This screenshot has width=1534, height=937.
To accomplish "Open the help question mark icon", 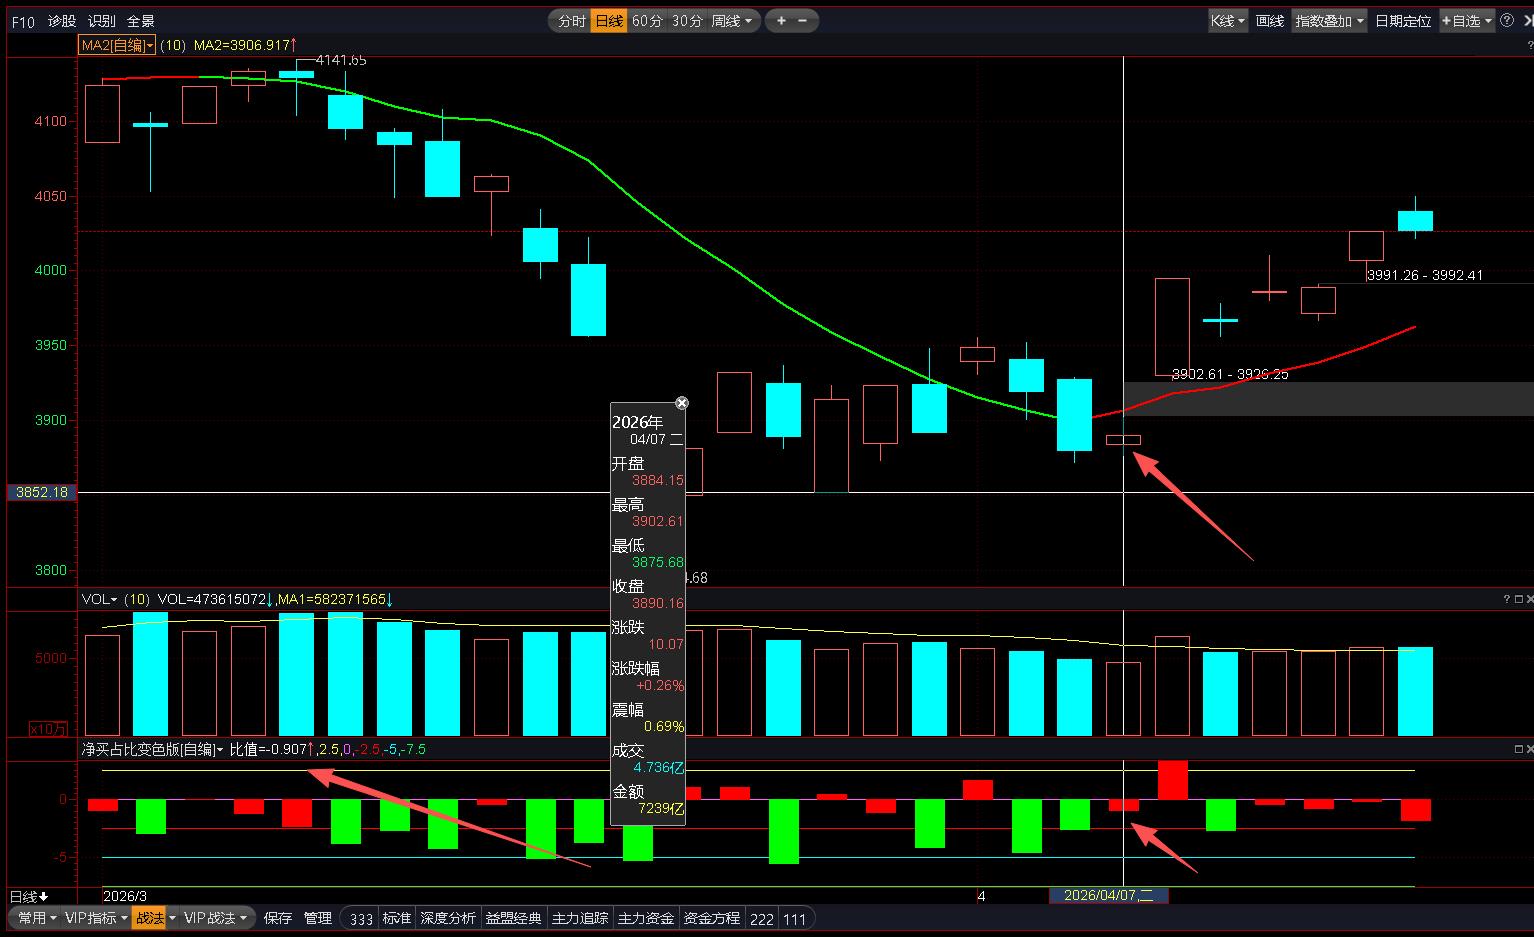I will click(x=1507, y=20).
